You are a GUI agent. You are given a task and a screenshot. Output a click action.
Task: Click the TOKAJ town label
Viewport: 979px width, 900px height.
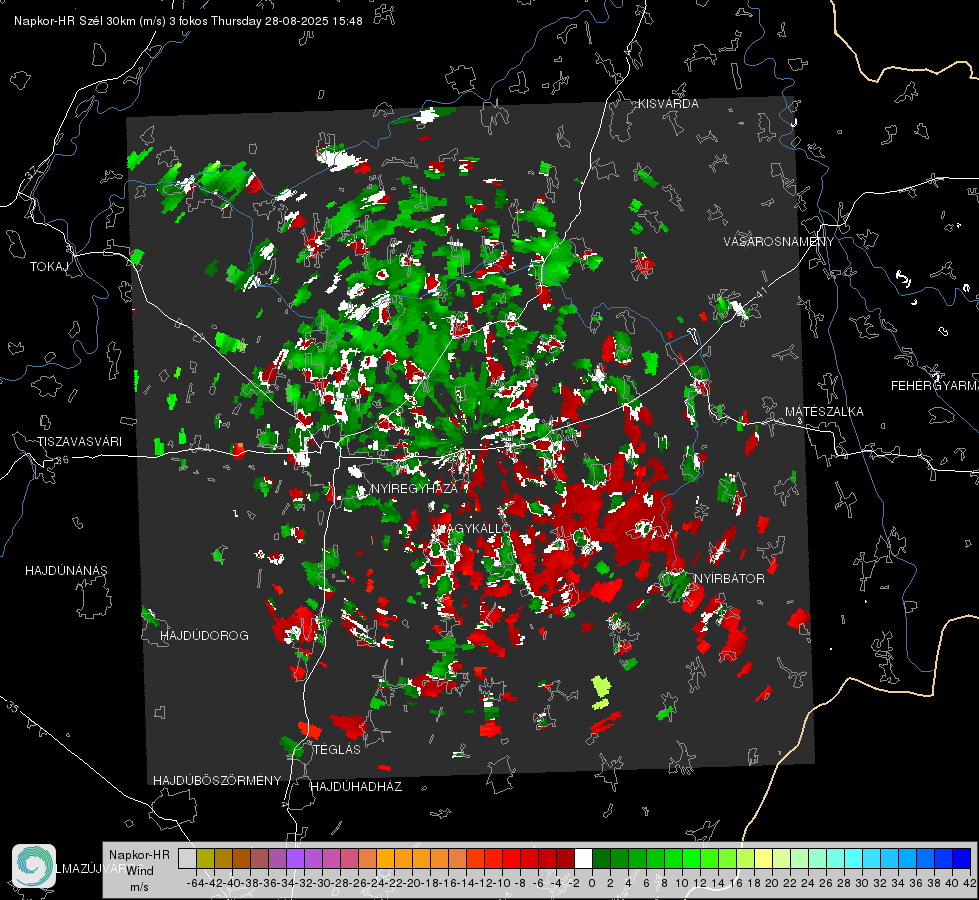49,267
